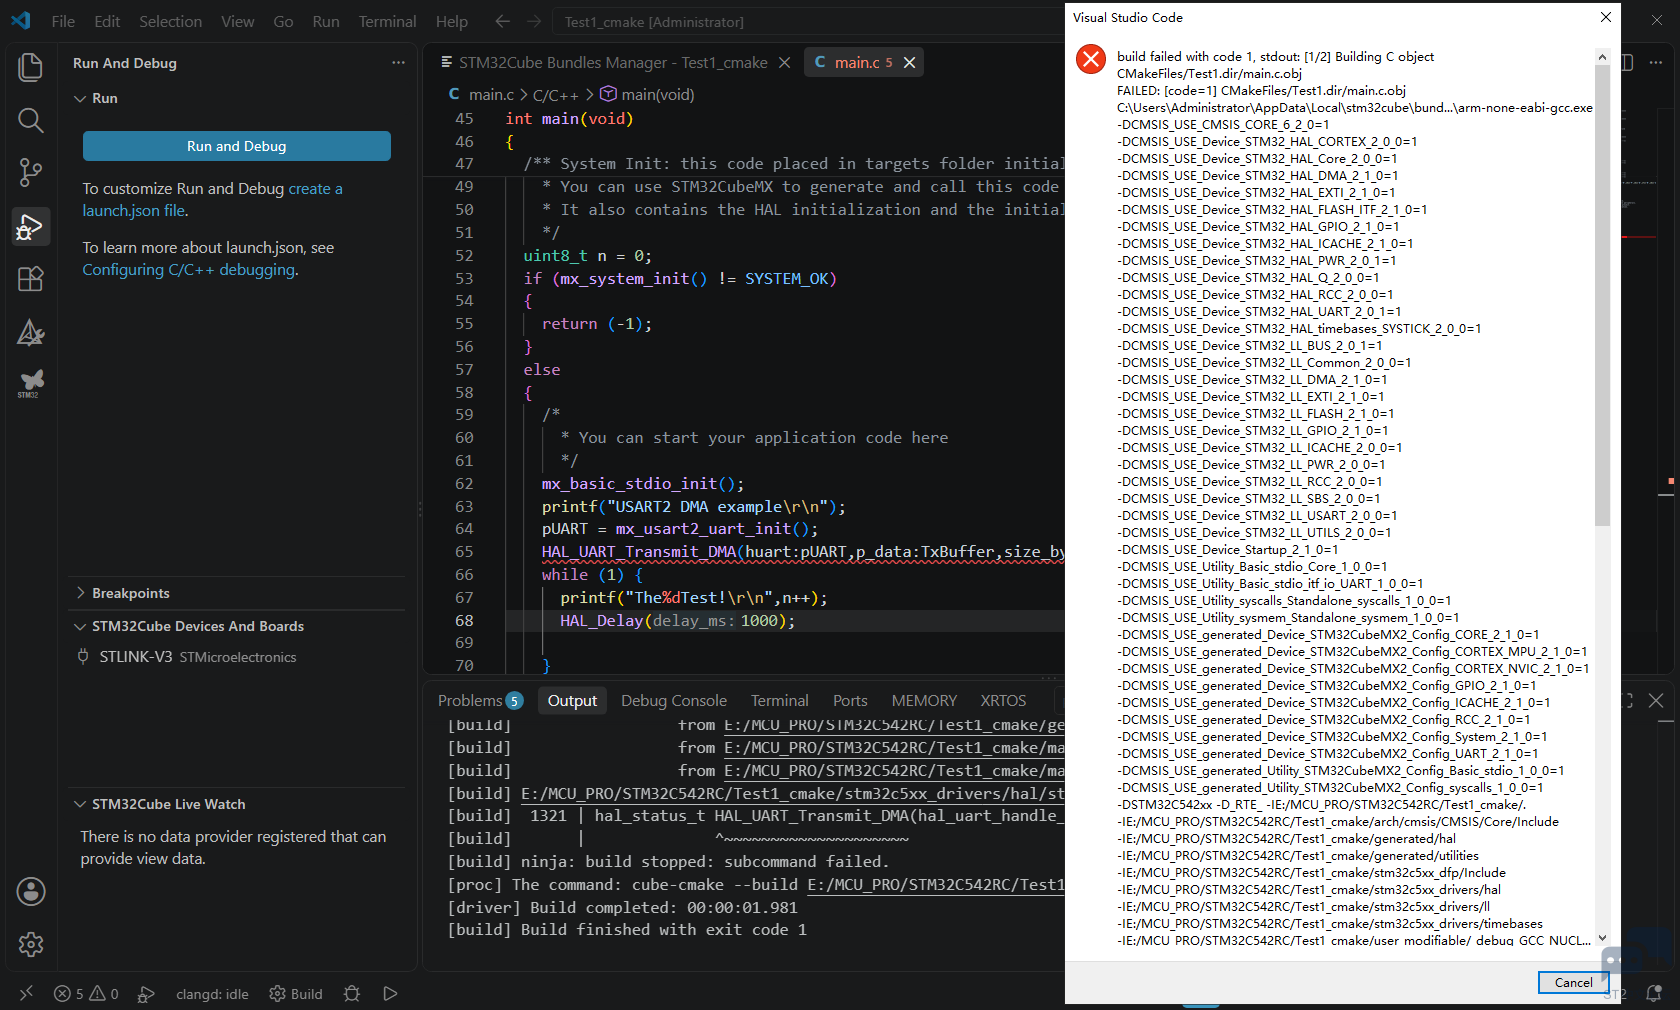Close the STM32Cube Bundles Manager tab
1680x1010 pixels.
785,62
